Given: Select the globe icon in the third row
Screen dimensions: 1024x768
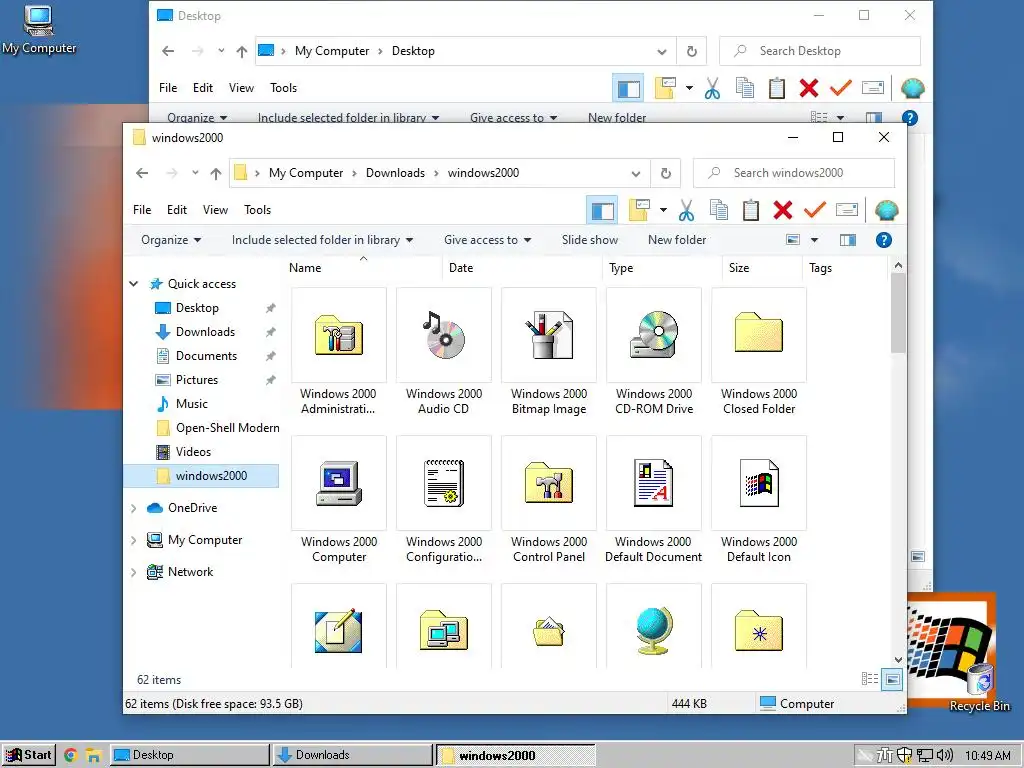Looking at the screenshot, I should 654,630.
